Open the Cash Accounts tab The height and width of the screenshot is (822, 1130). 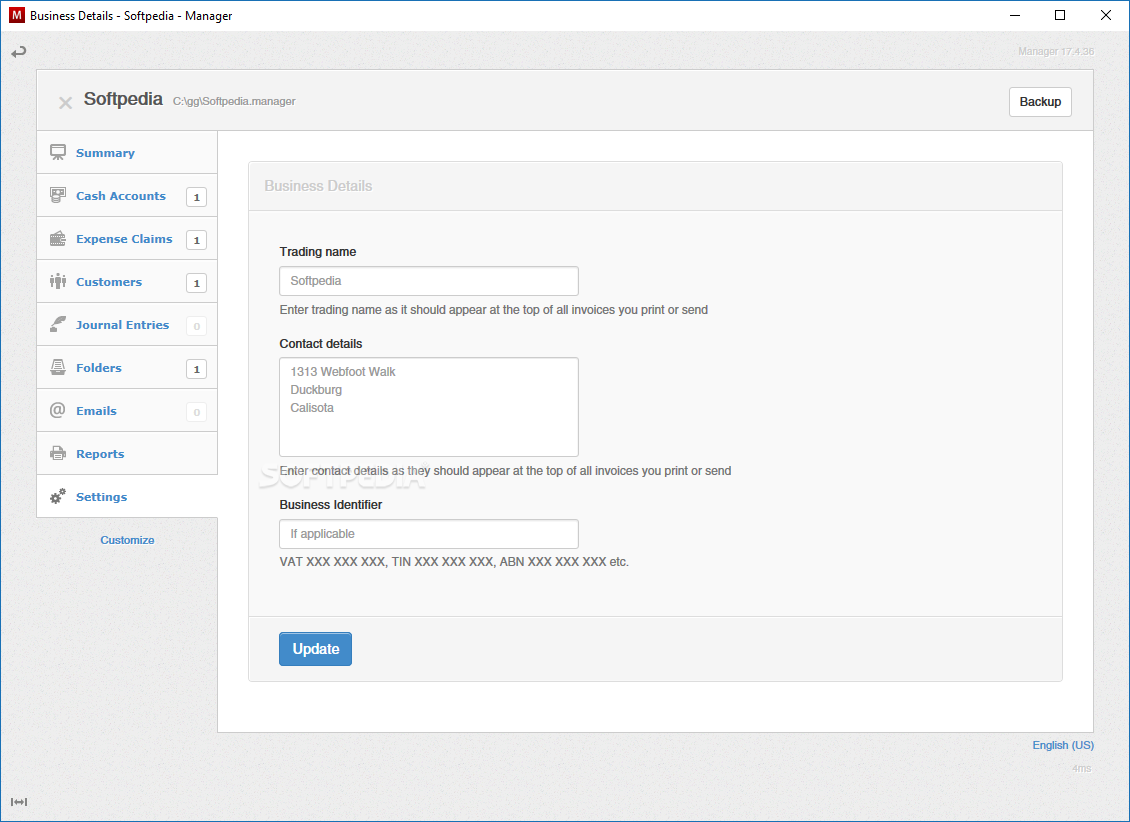tap(127, 195)
